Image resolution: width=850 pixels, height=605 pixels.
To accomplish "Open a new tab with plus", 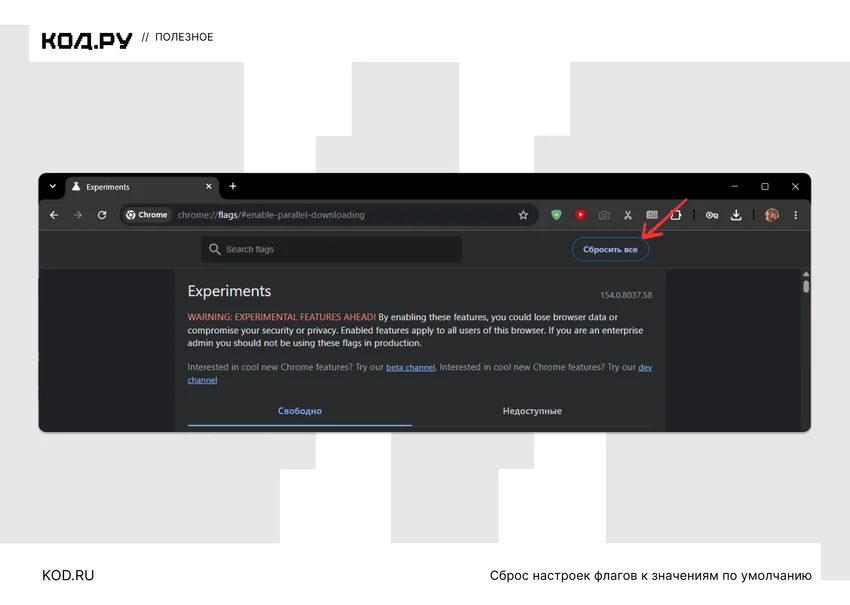I will point(233,186).
